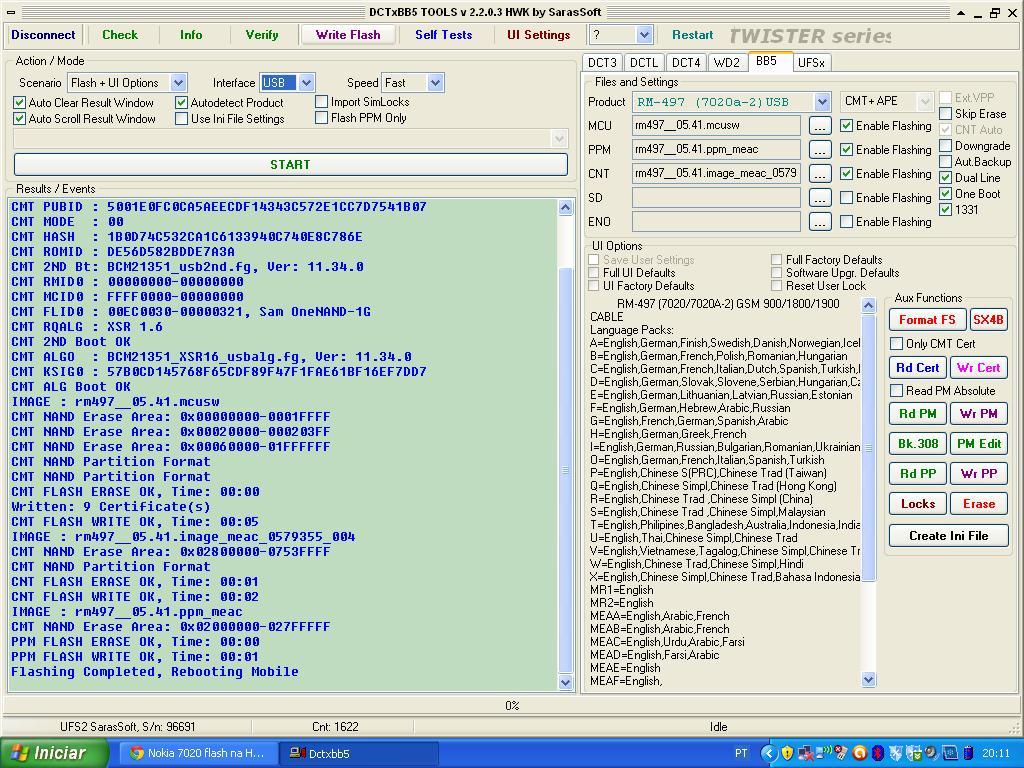Click the language pack list scroll-up arrow
Screen dimensions: 1024x768
pos(869,305)
